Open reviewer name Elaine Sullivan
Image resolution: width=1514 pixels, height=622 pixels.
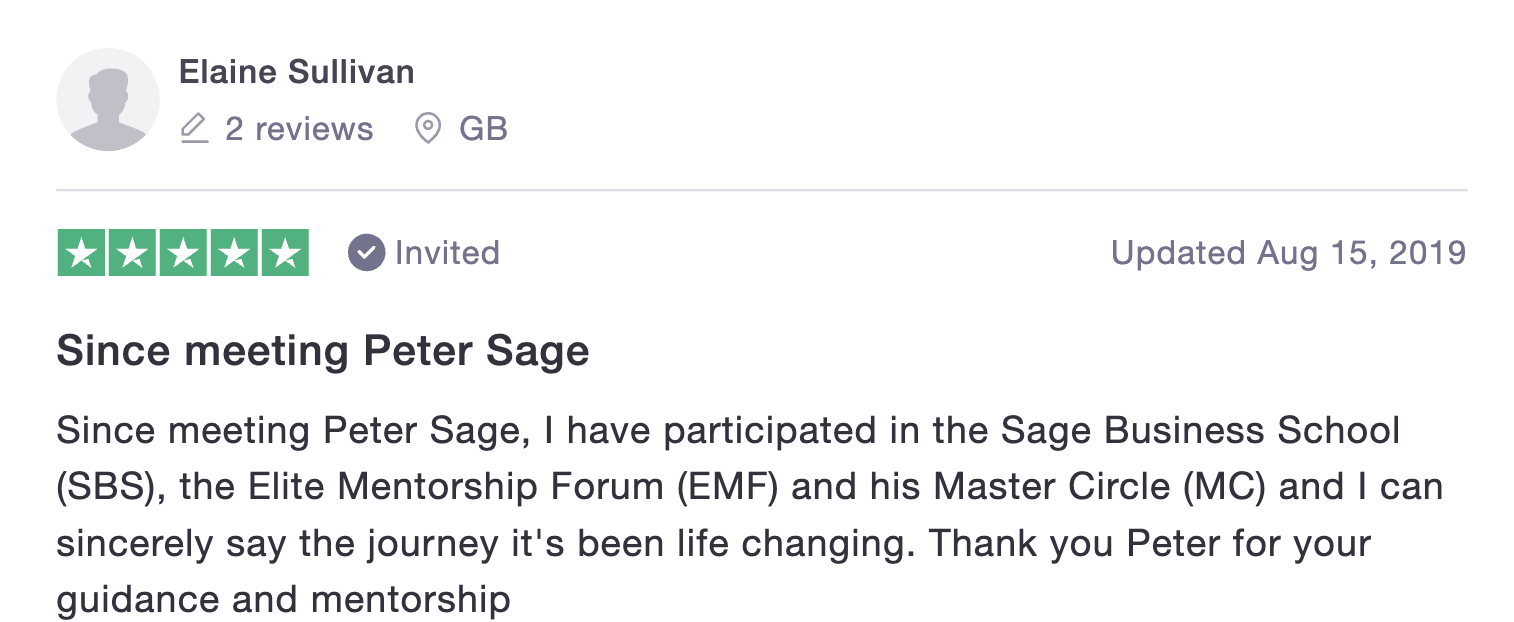pos(296,72)
